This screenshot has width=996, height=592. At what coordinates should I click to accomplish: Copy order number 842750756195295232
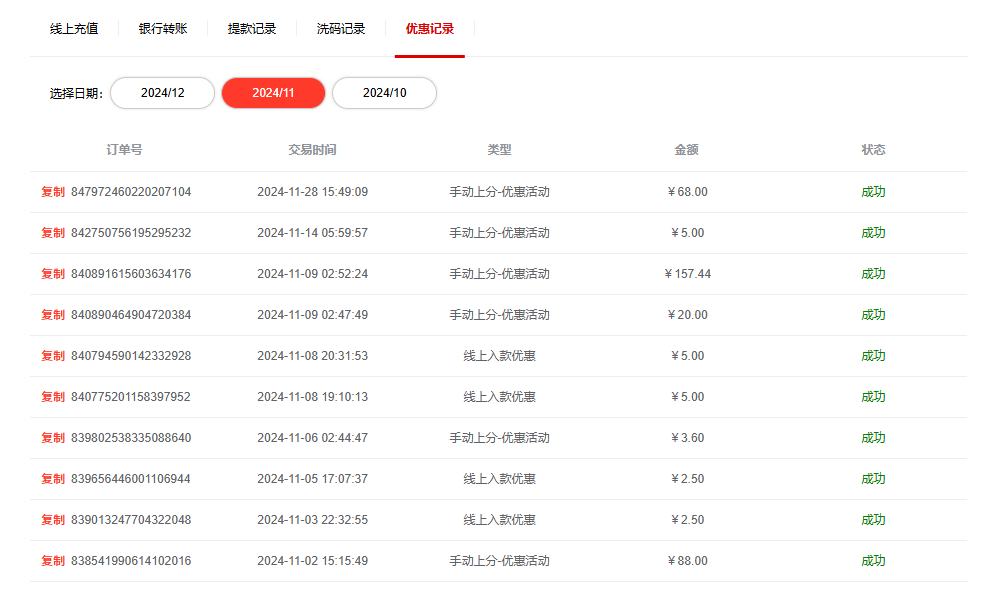click(x=53, y=233)
